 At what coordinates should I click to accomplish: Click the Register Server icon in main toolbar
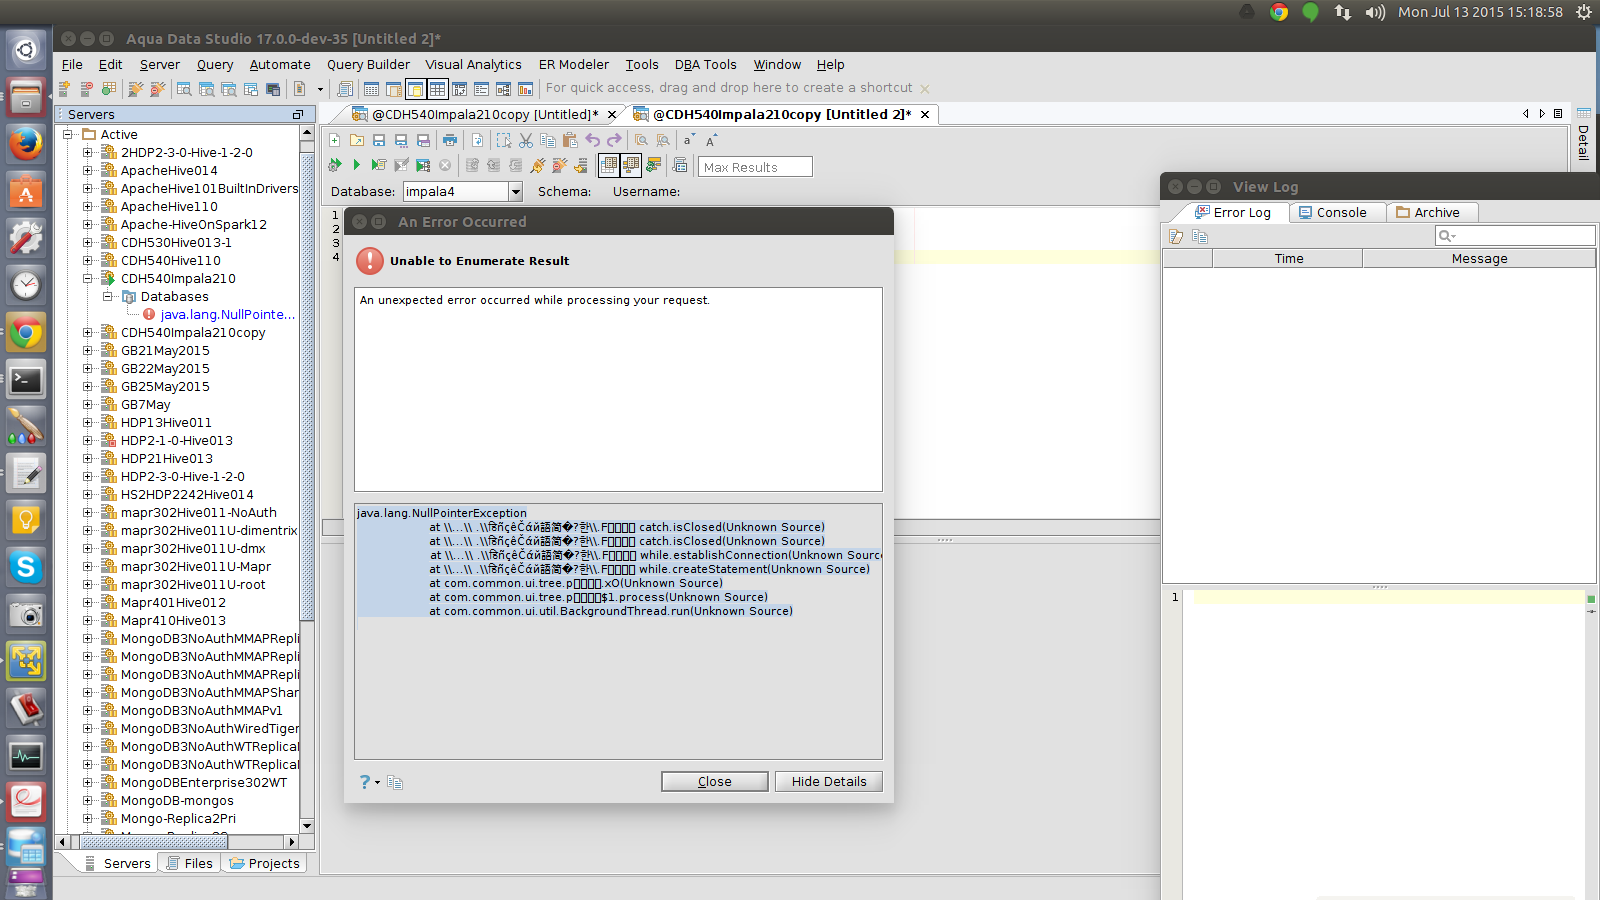point(65,89)
